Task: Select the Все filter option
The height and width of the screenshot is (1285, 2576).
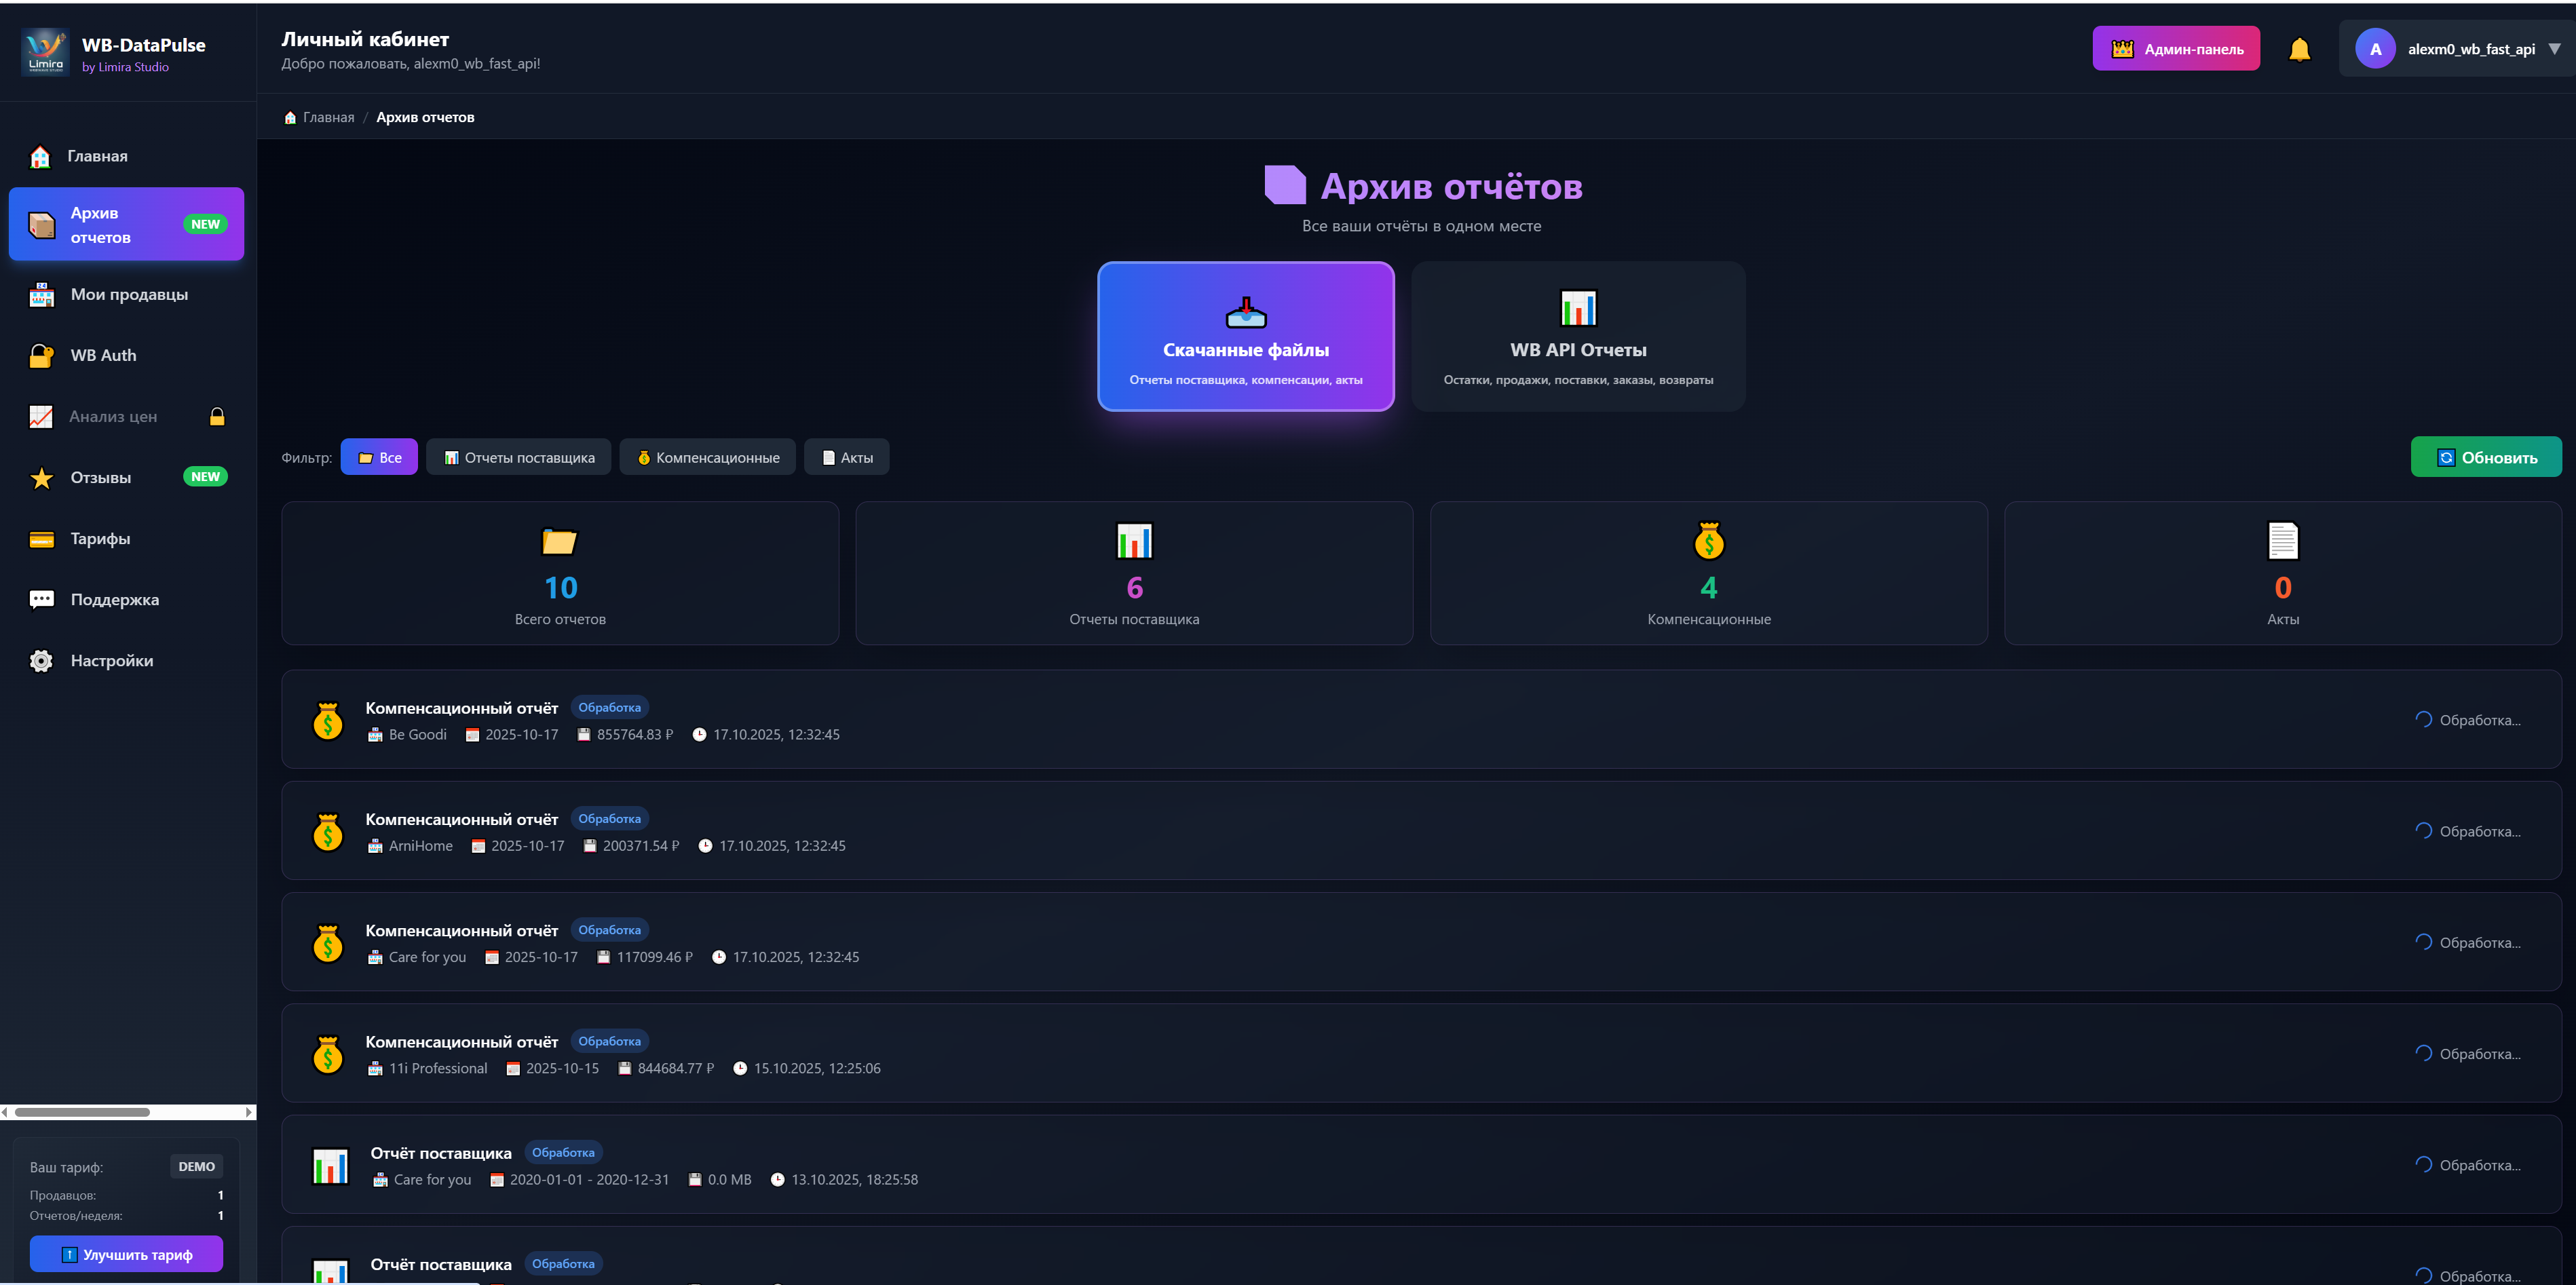Action: [379, 457]
